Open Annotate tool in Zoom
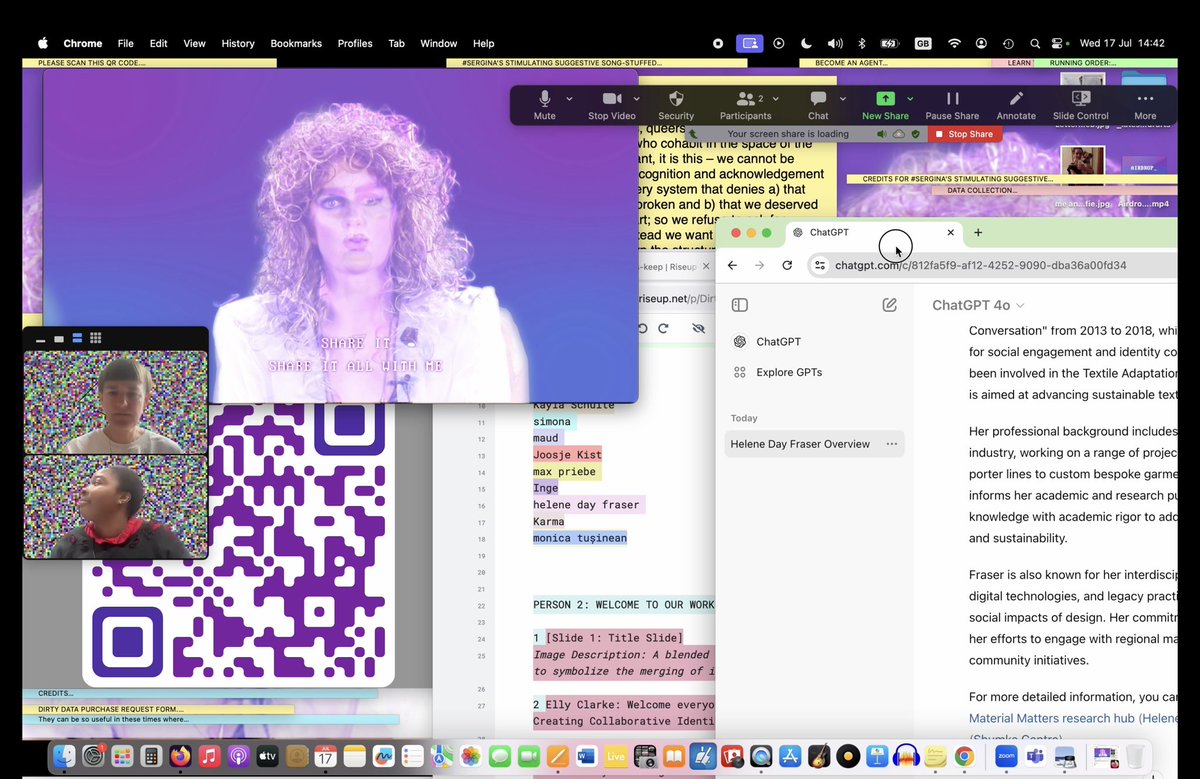 tap(1016, 105)
